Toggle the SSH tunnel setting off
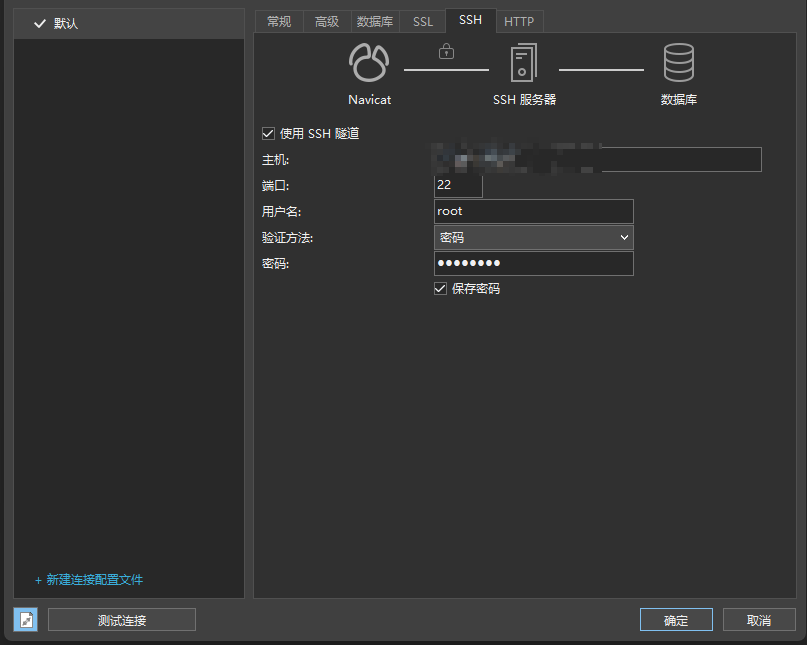This screenshot has width=807, height=645. pyautogui.click(x=268, y=133)
